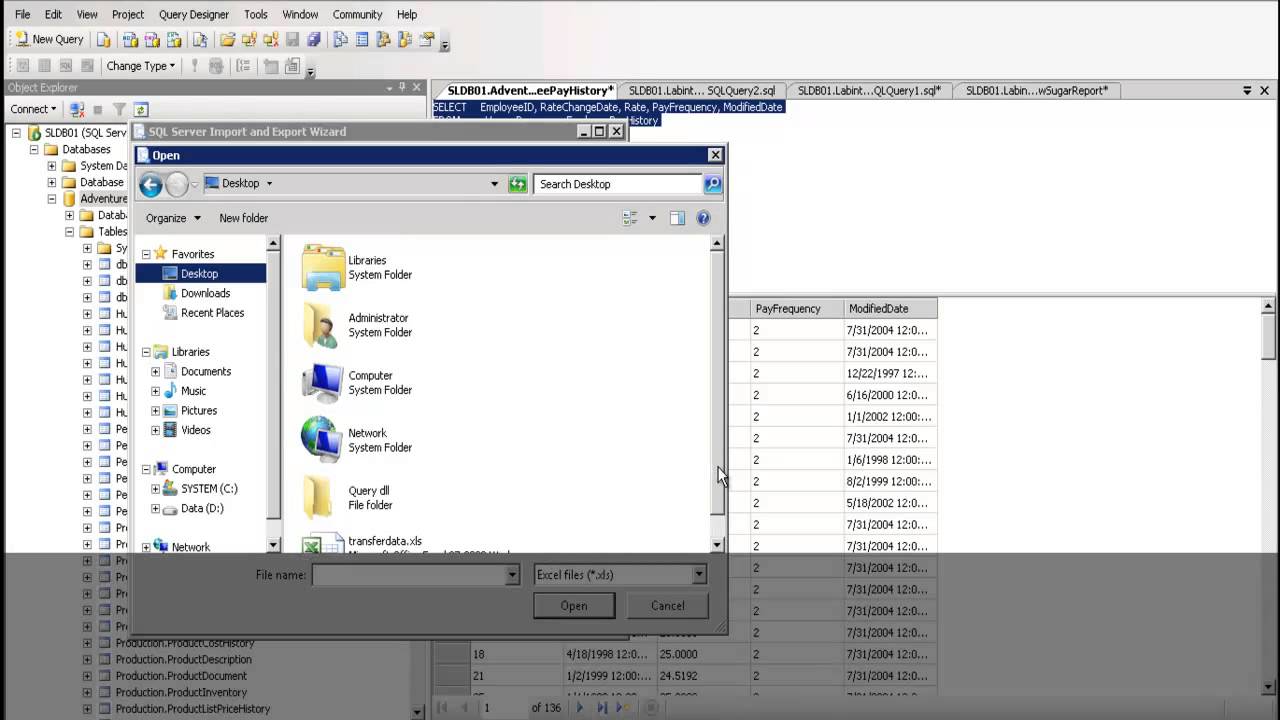
Task: Pin the Object Explorer panel
Action: (403, 88)
